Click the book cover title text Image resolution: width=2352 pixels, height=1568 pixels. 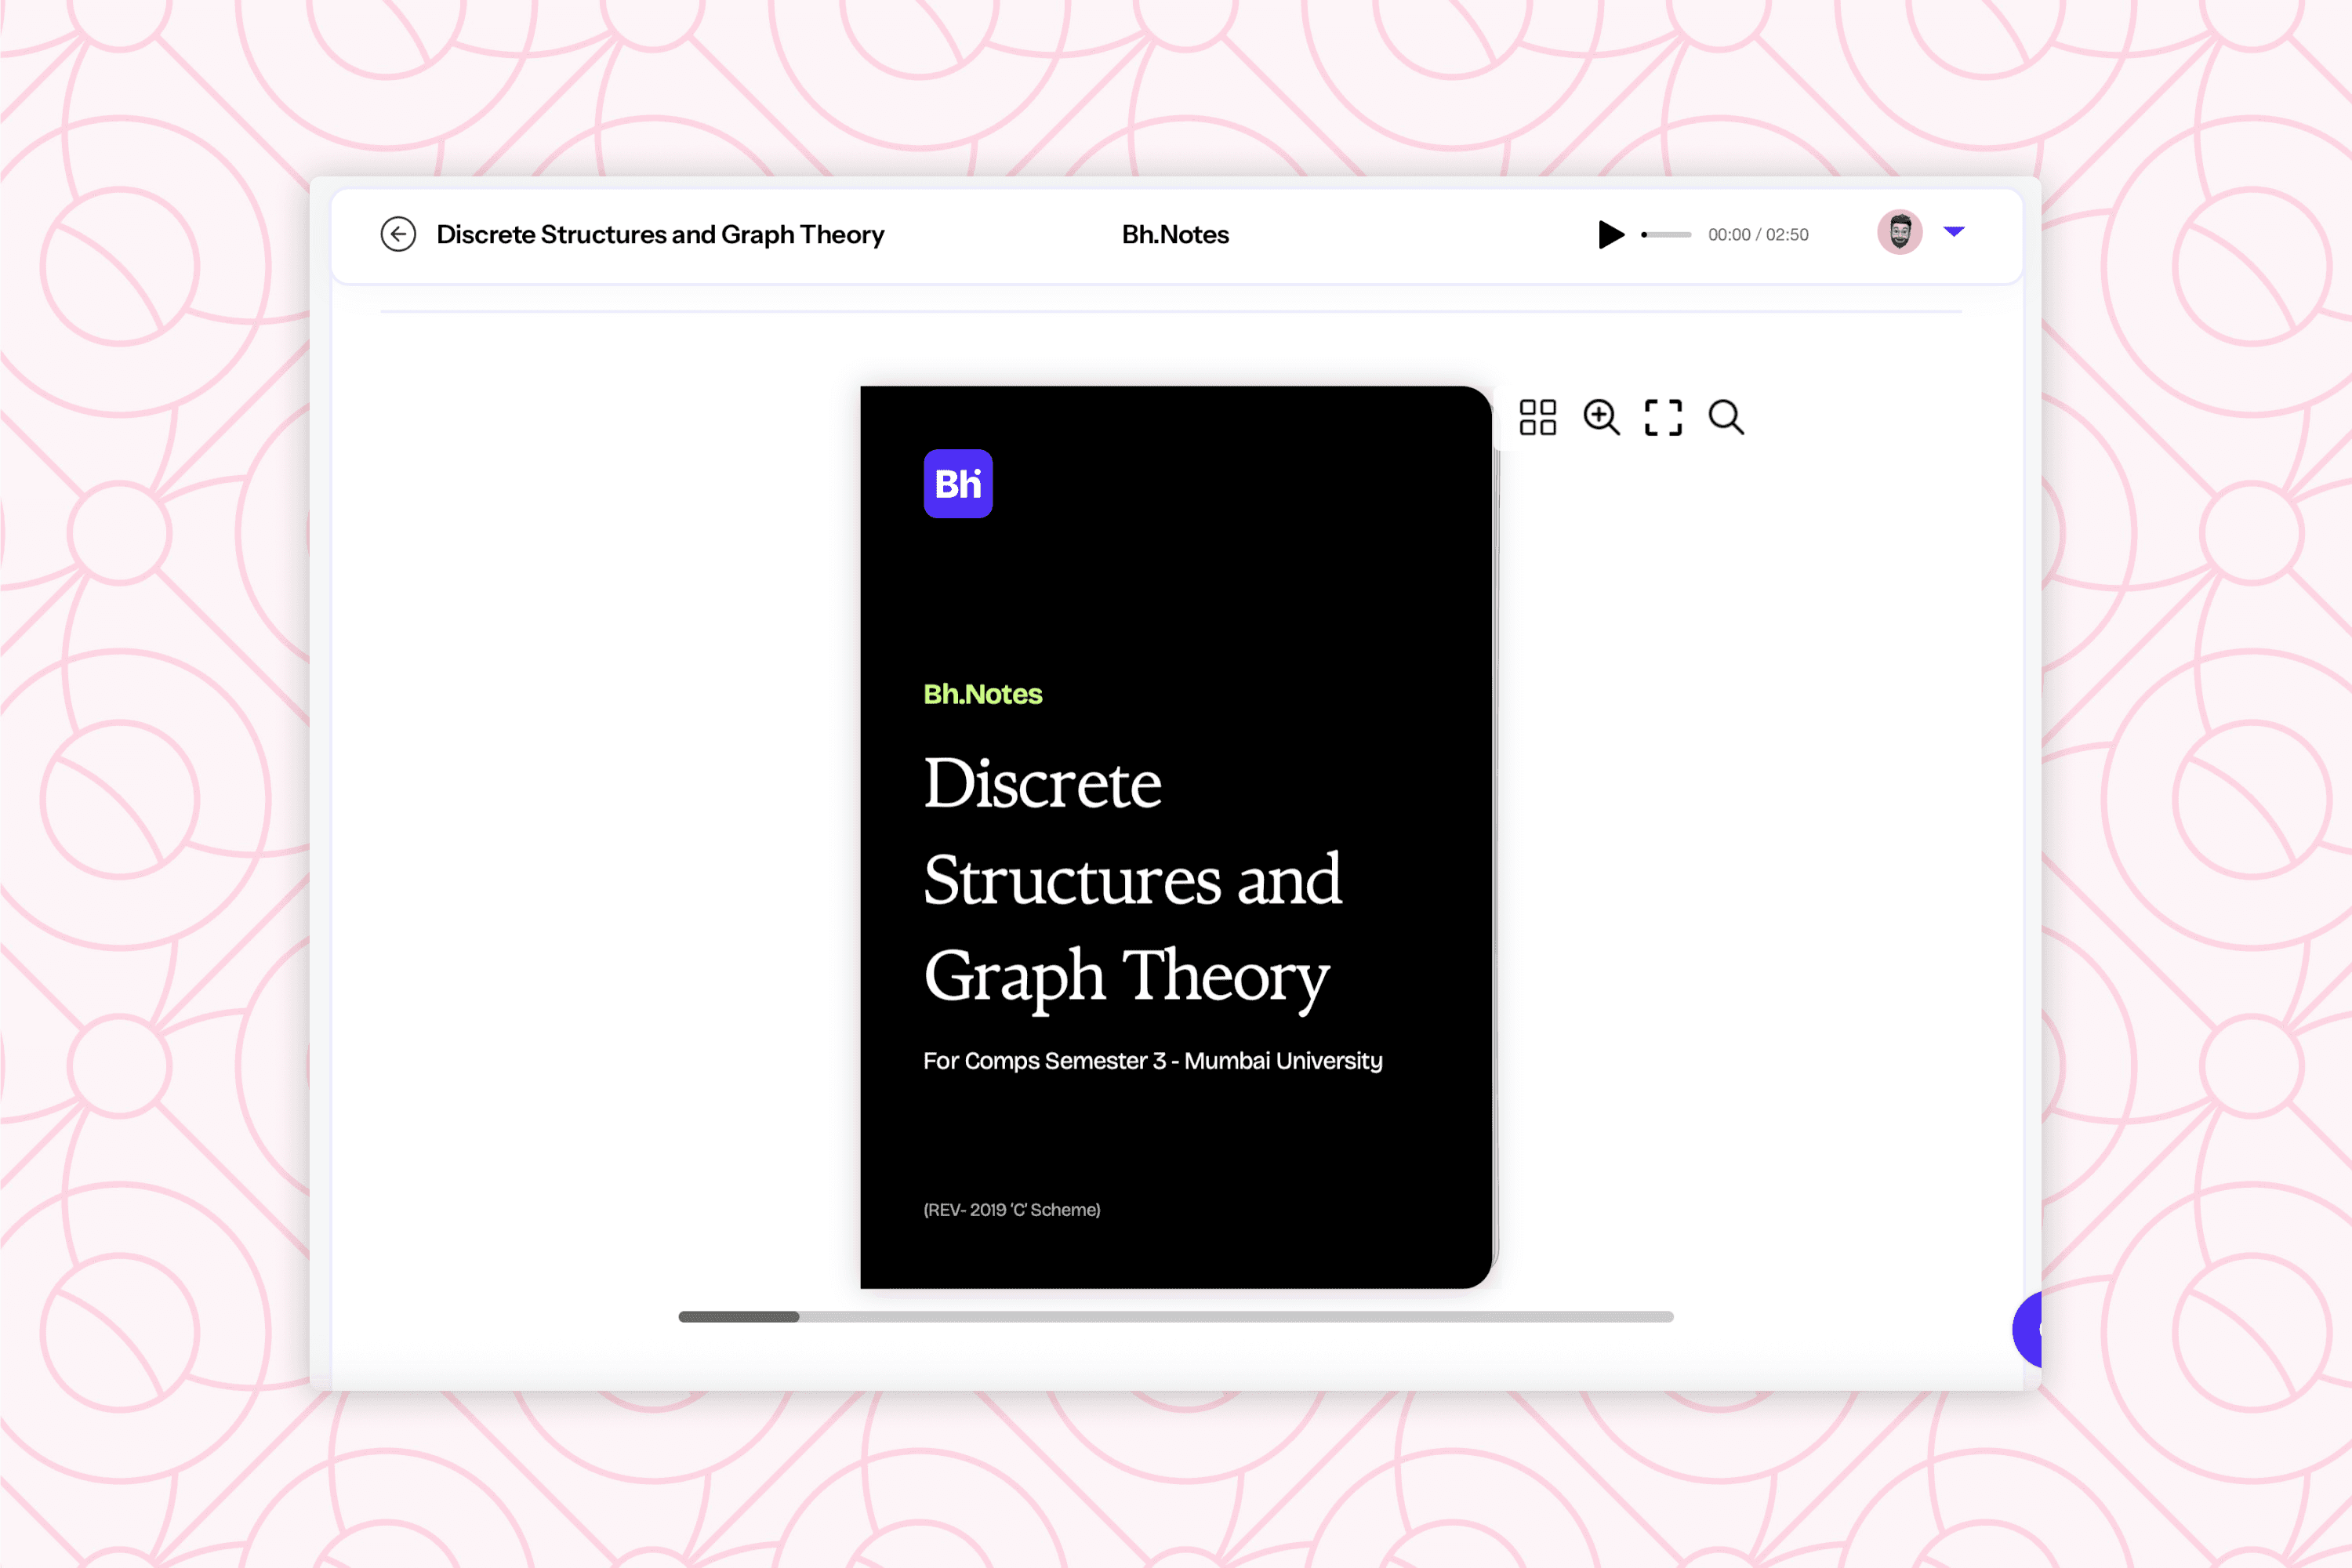(1130, 879)
